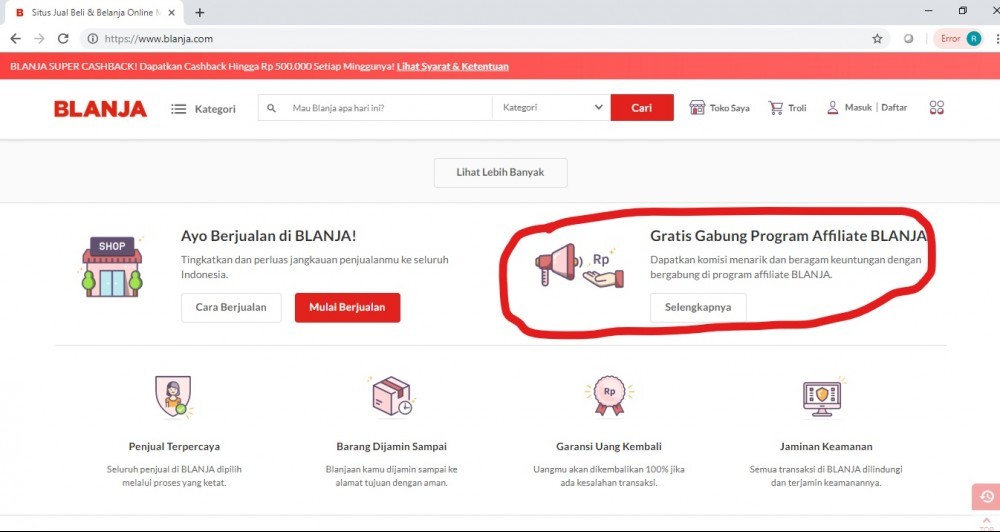Click the browser back arrow
1000x532 pixels.
coord(15,39)
